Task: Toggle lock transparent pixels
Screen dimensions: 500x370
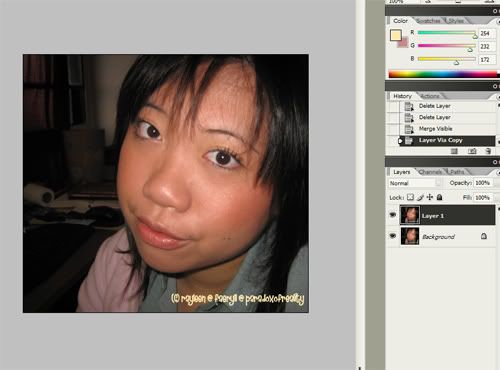Action: pos(411,197)
